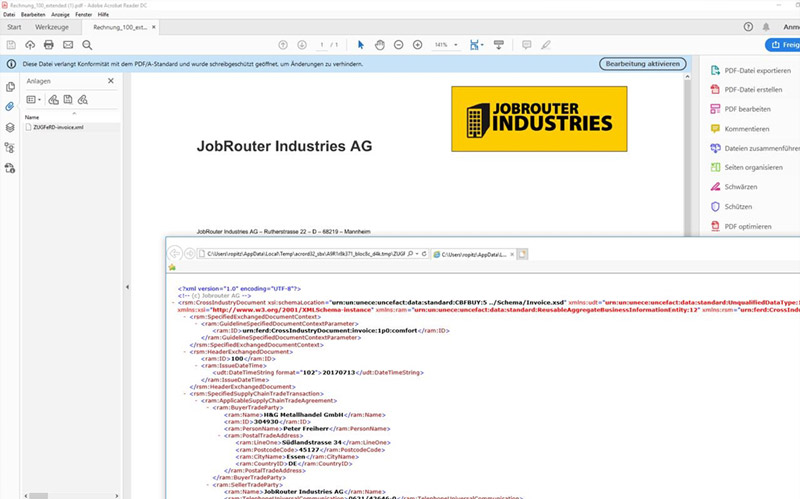The image size is (800, 499).
Task: Open the search magnifier tool
Action: click(87, 45)
